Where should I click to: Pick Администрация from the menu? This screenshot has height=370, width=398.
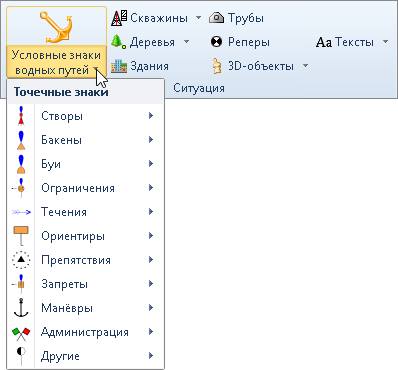[x=85, y=332]
